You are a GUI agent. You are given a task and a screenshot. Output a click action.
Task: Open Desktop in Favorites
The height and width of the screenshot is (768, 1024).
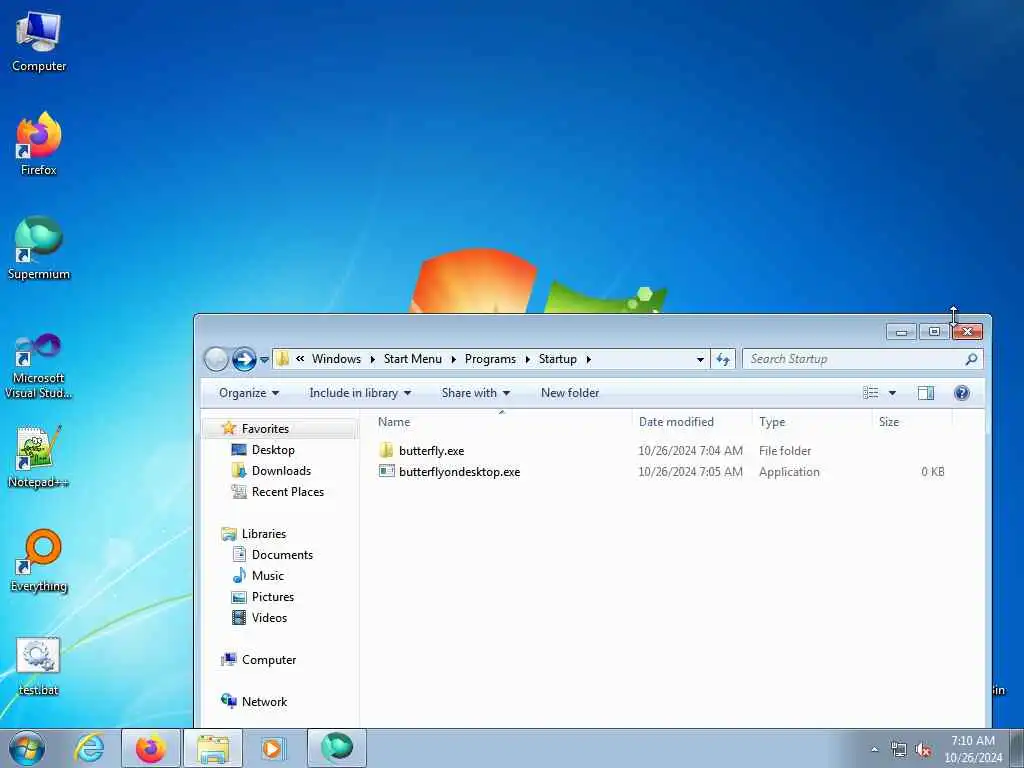(x=273, y=450)
